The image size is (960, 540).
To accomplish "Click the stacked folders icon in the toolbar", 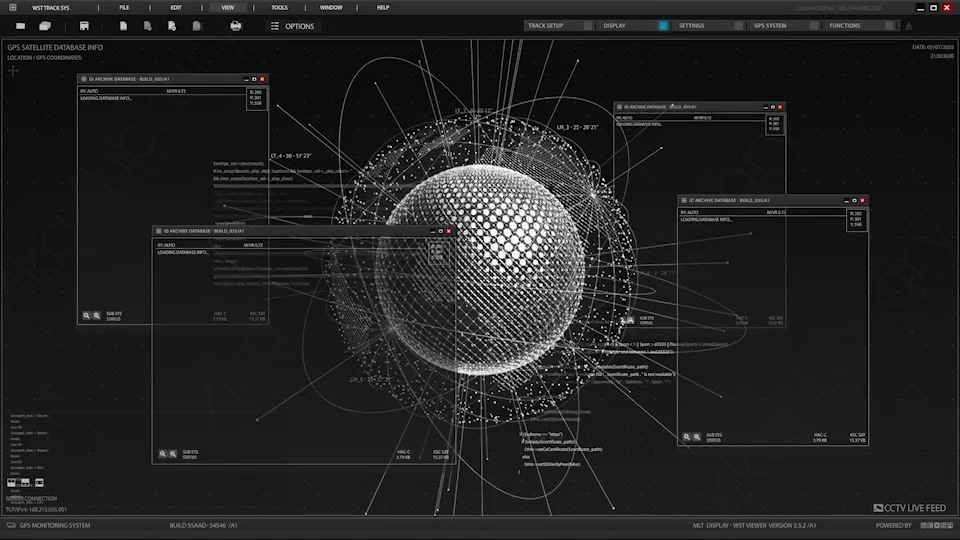I will [45, 26].
